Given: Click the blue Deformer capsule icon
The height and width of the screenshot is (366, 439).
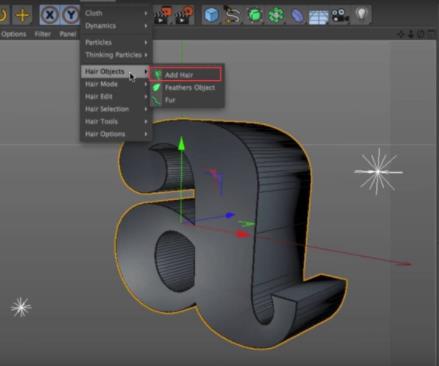Looking at the screenshot, I should pos(297,16).
